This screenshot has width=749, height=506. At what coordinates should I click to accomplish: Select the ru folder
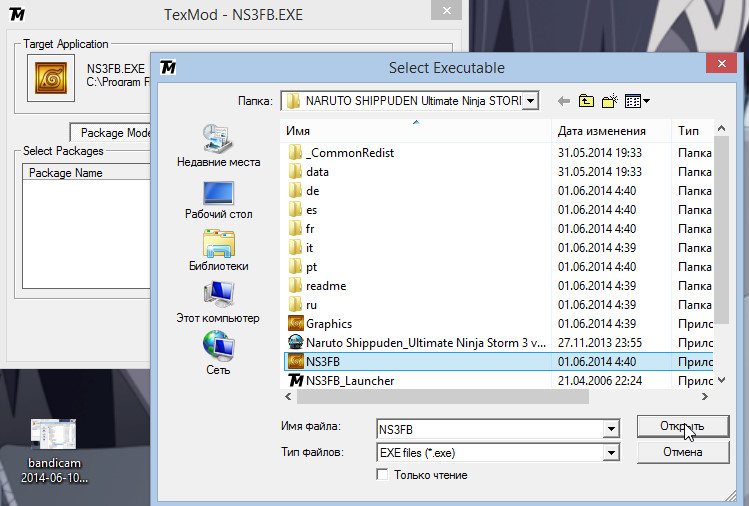click(x=303, y=305)
